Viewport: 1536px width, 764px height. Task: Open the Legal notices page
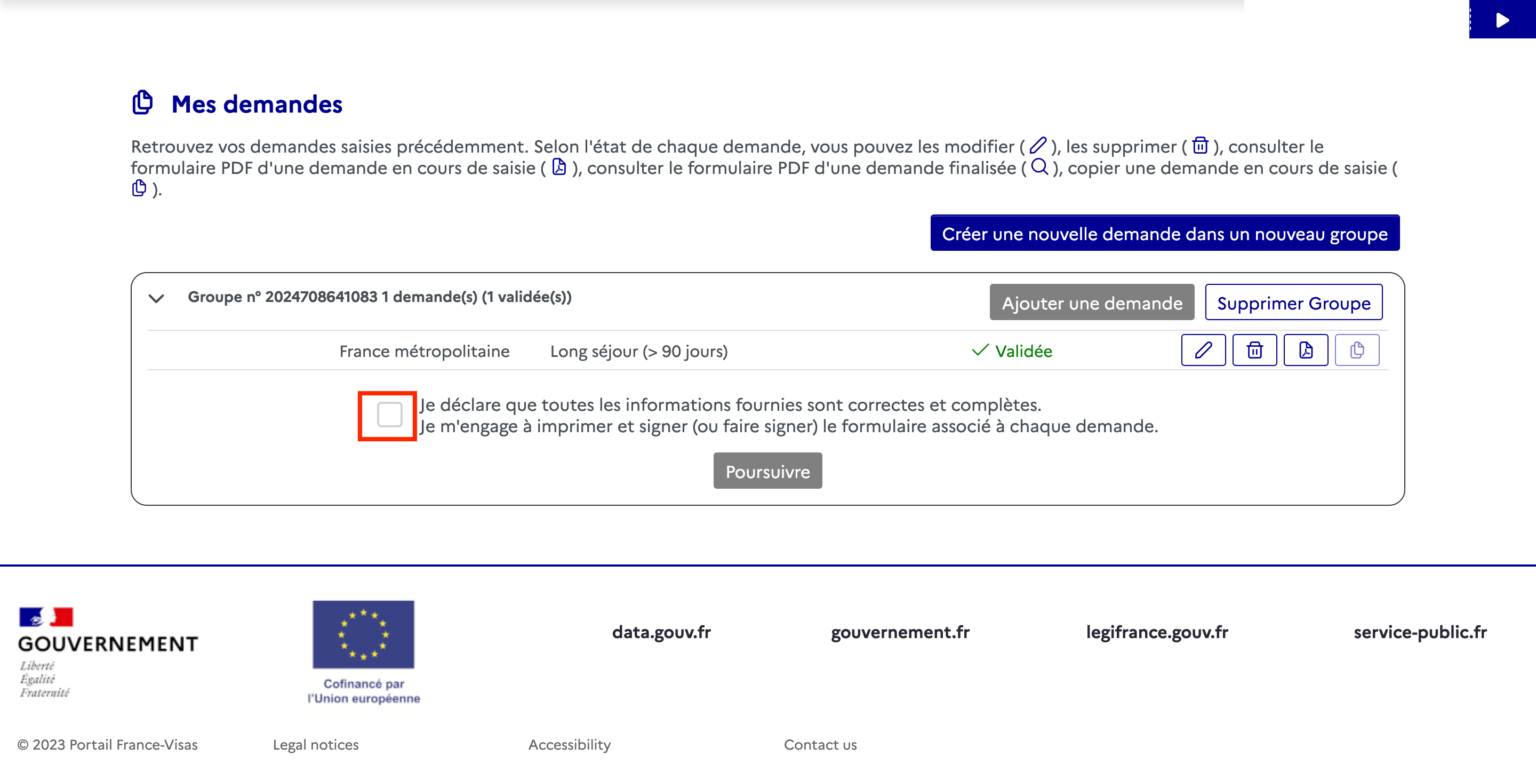pos(315,745)
